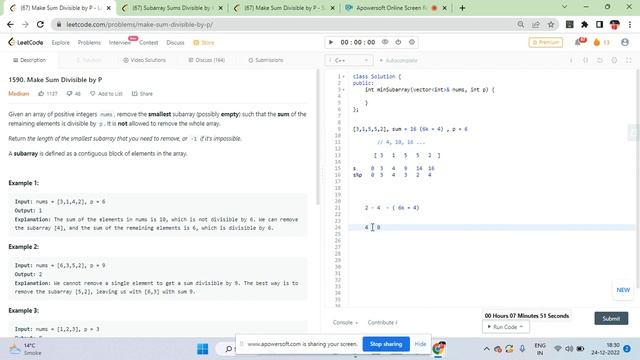The height and width of the screenshot is (360, 640).
Task: Open the Chrome three-dot menu
Action: 630,24
